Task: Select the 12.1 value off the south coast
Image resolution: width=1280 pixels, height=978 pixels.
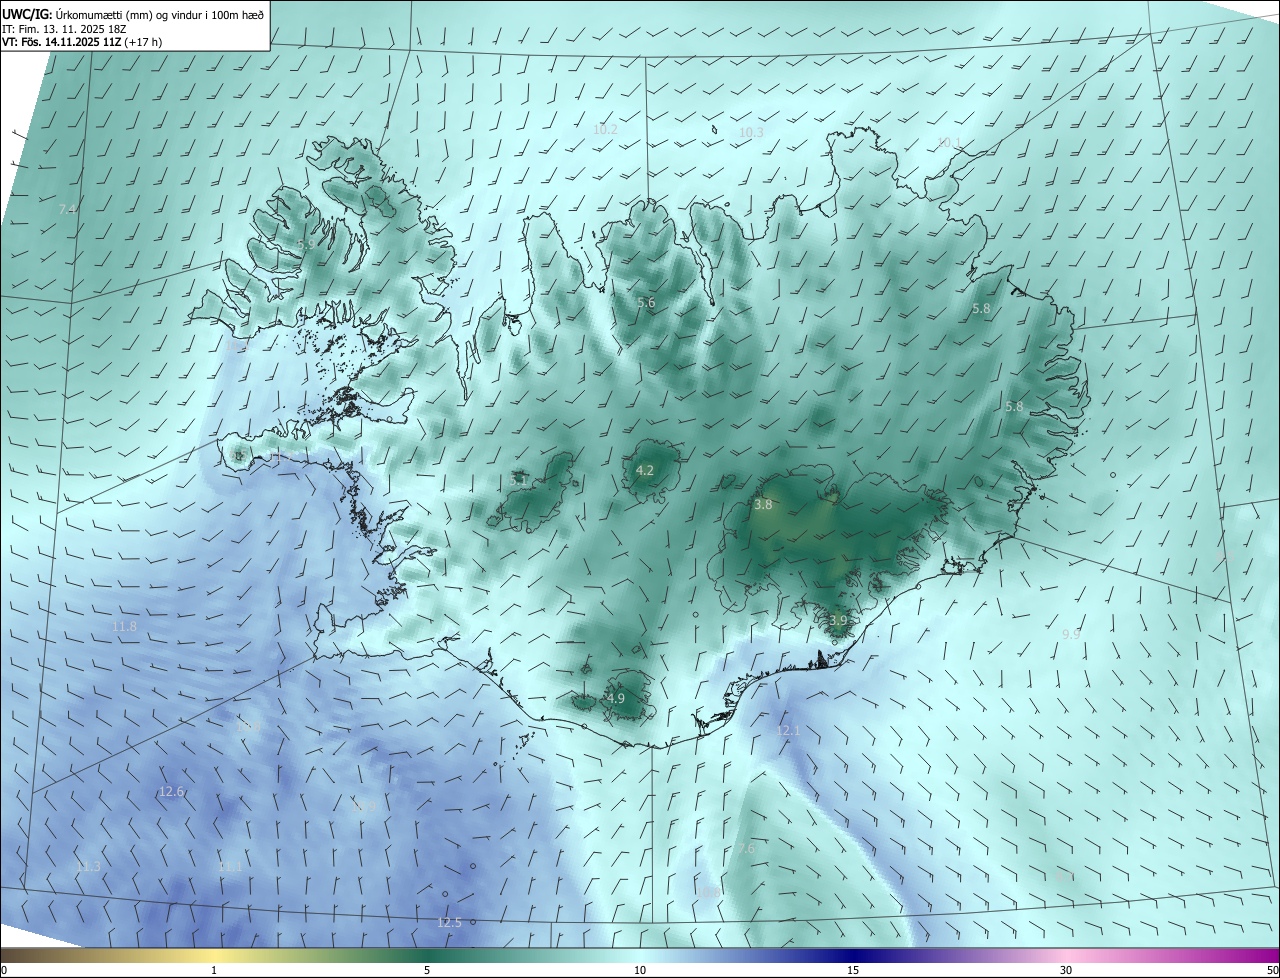Action: coord(789,731)
